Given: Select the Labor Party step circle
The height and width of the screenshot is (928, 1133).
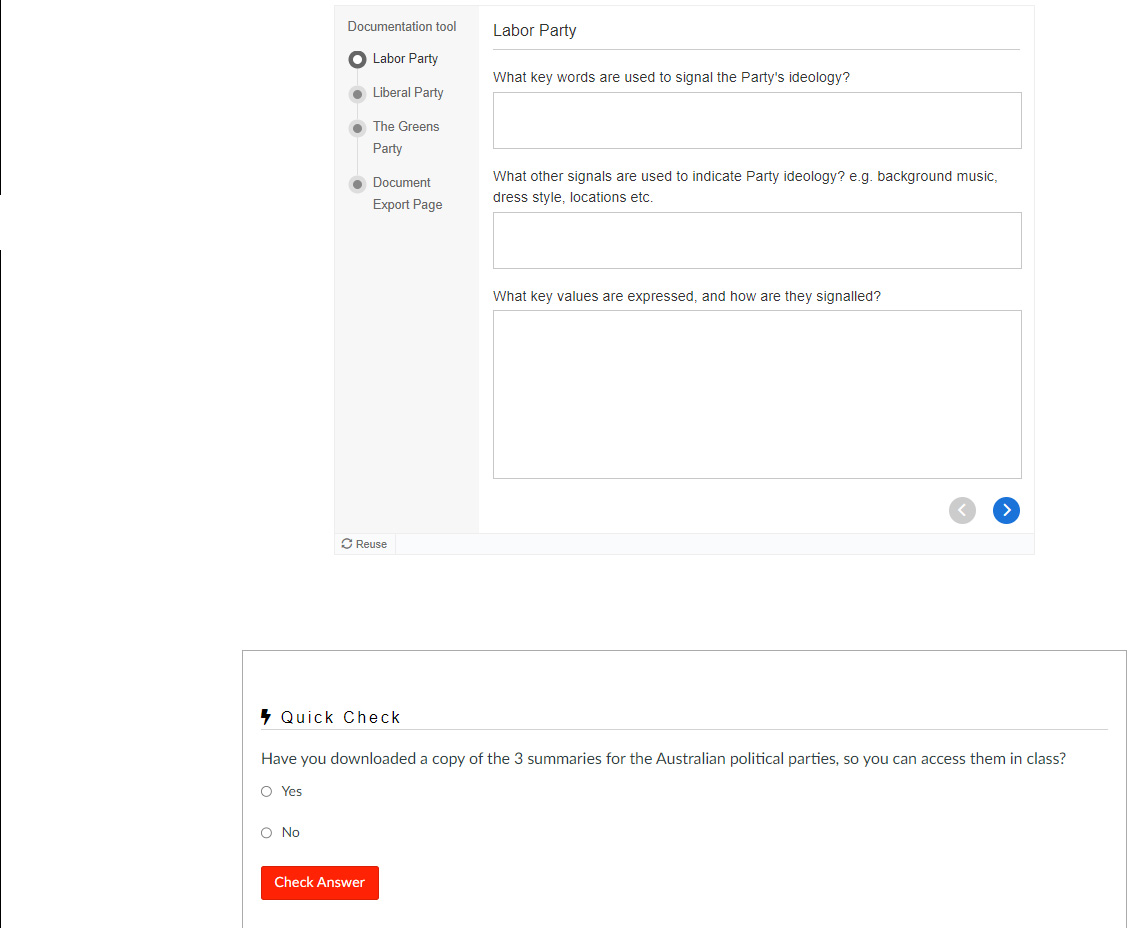Looking at the screenshot, I should coord(357,59).
